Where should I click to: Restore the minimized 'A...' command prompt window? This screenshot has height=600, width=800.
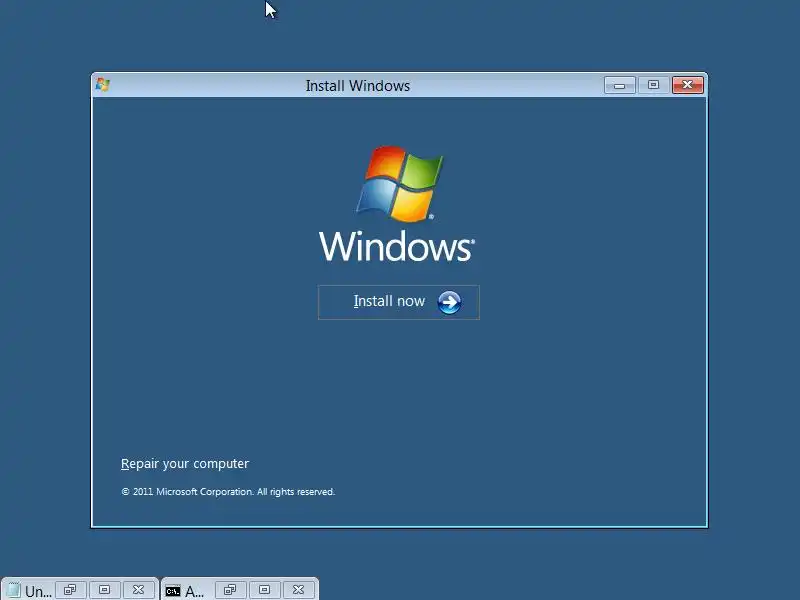coord(230,590)
